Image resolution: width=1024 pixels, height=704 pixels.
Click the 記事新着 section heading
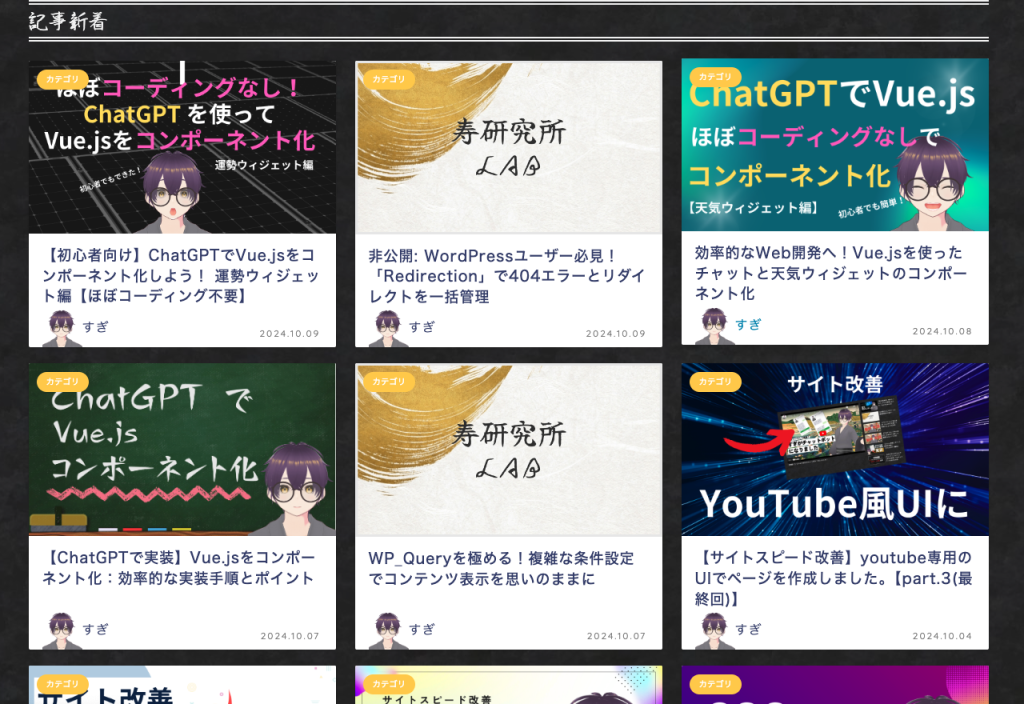67,22
